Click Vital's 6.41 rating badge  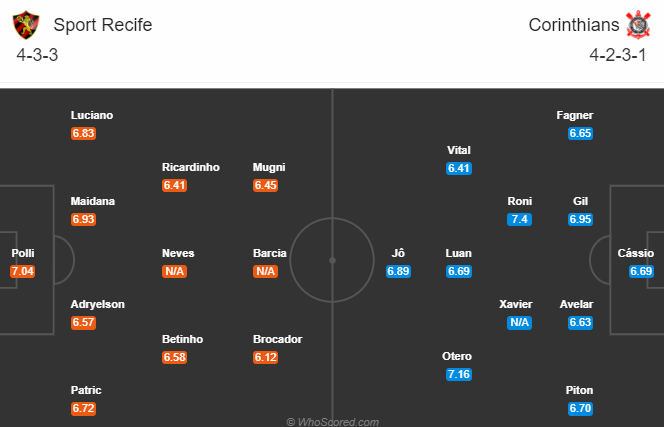point(458,168)
